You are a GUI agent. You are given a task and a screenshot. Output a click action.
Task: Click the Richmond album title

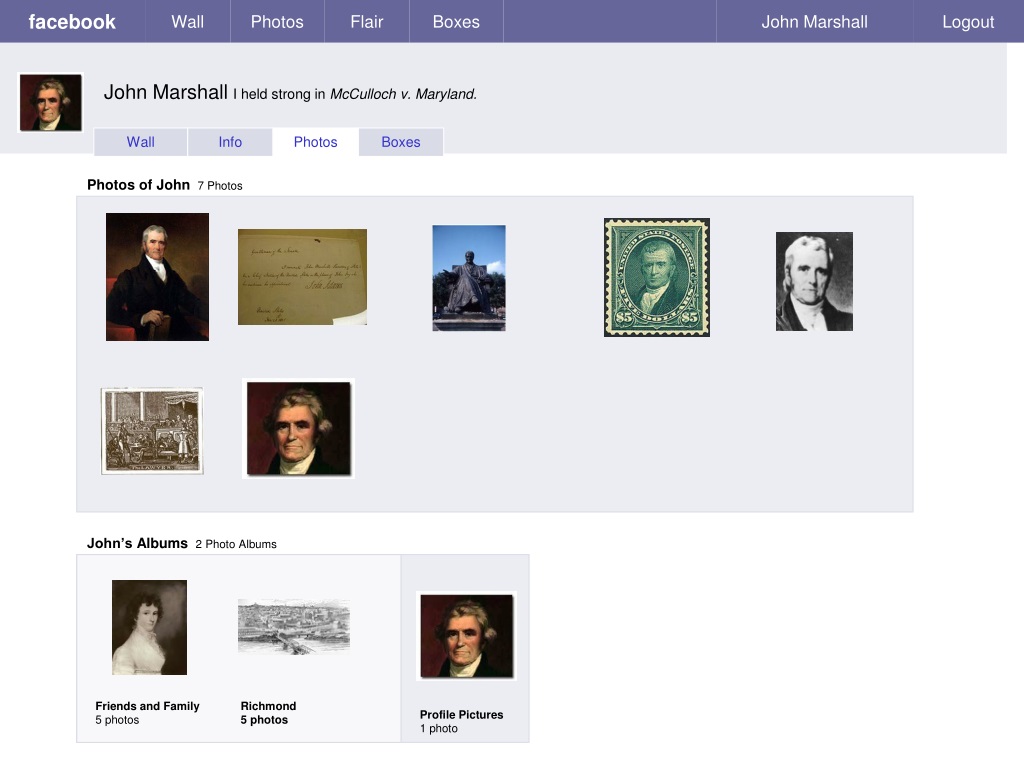268,706
